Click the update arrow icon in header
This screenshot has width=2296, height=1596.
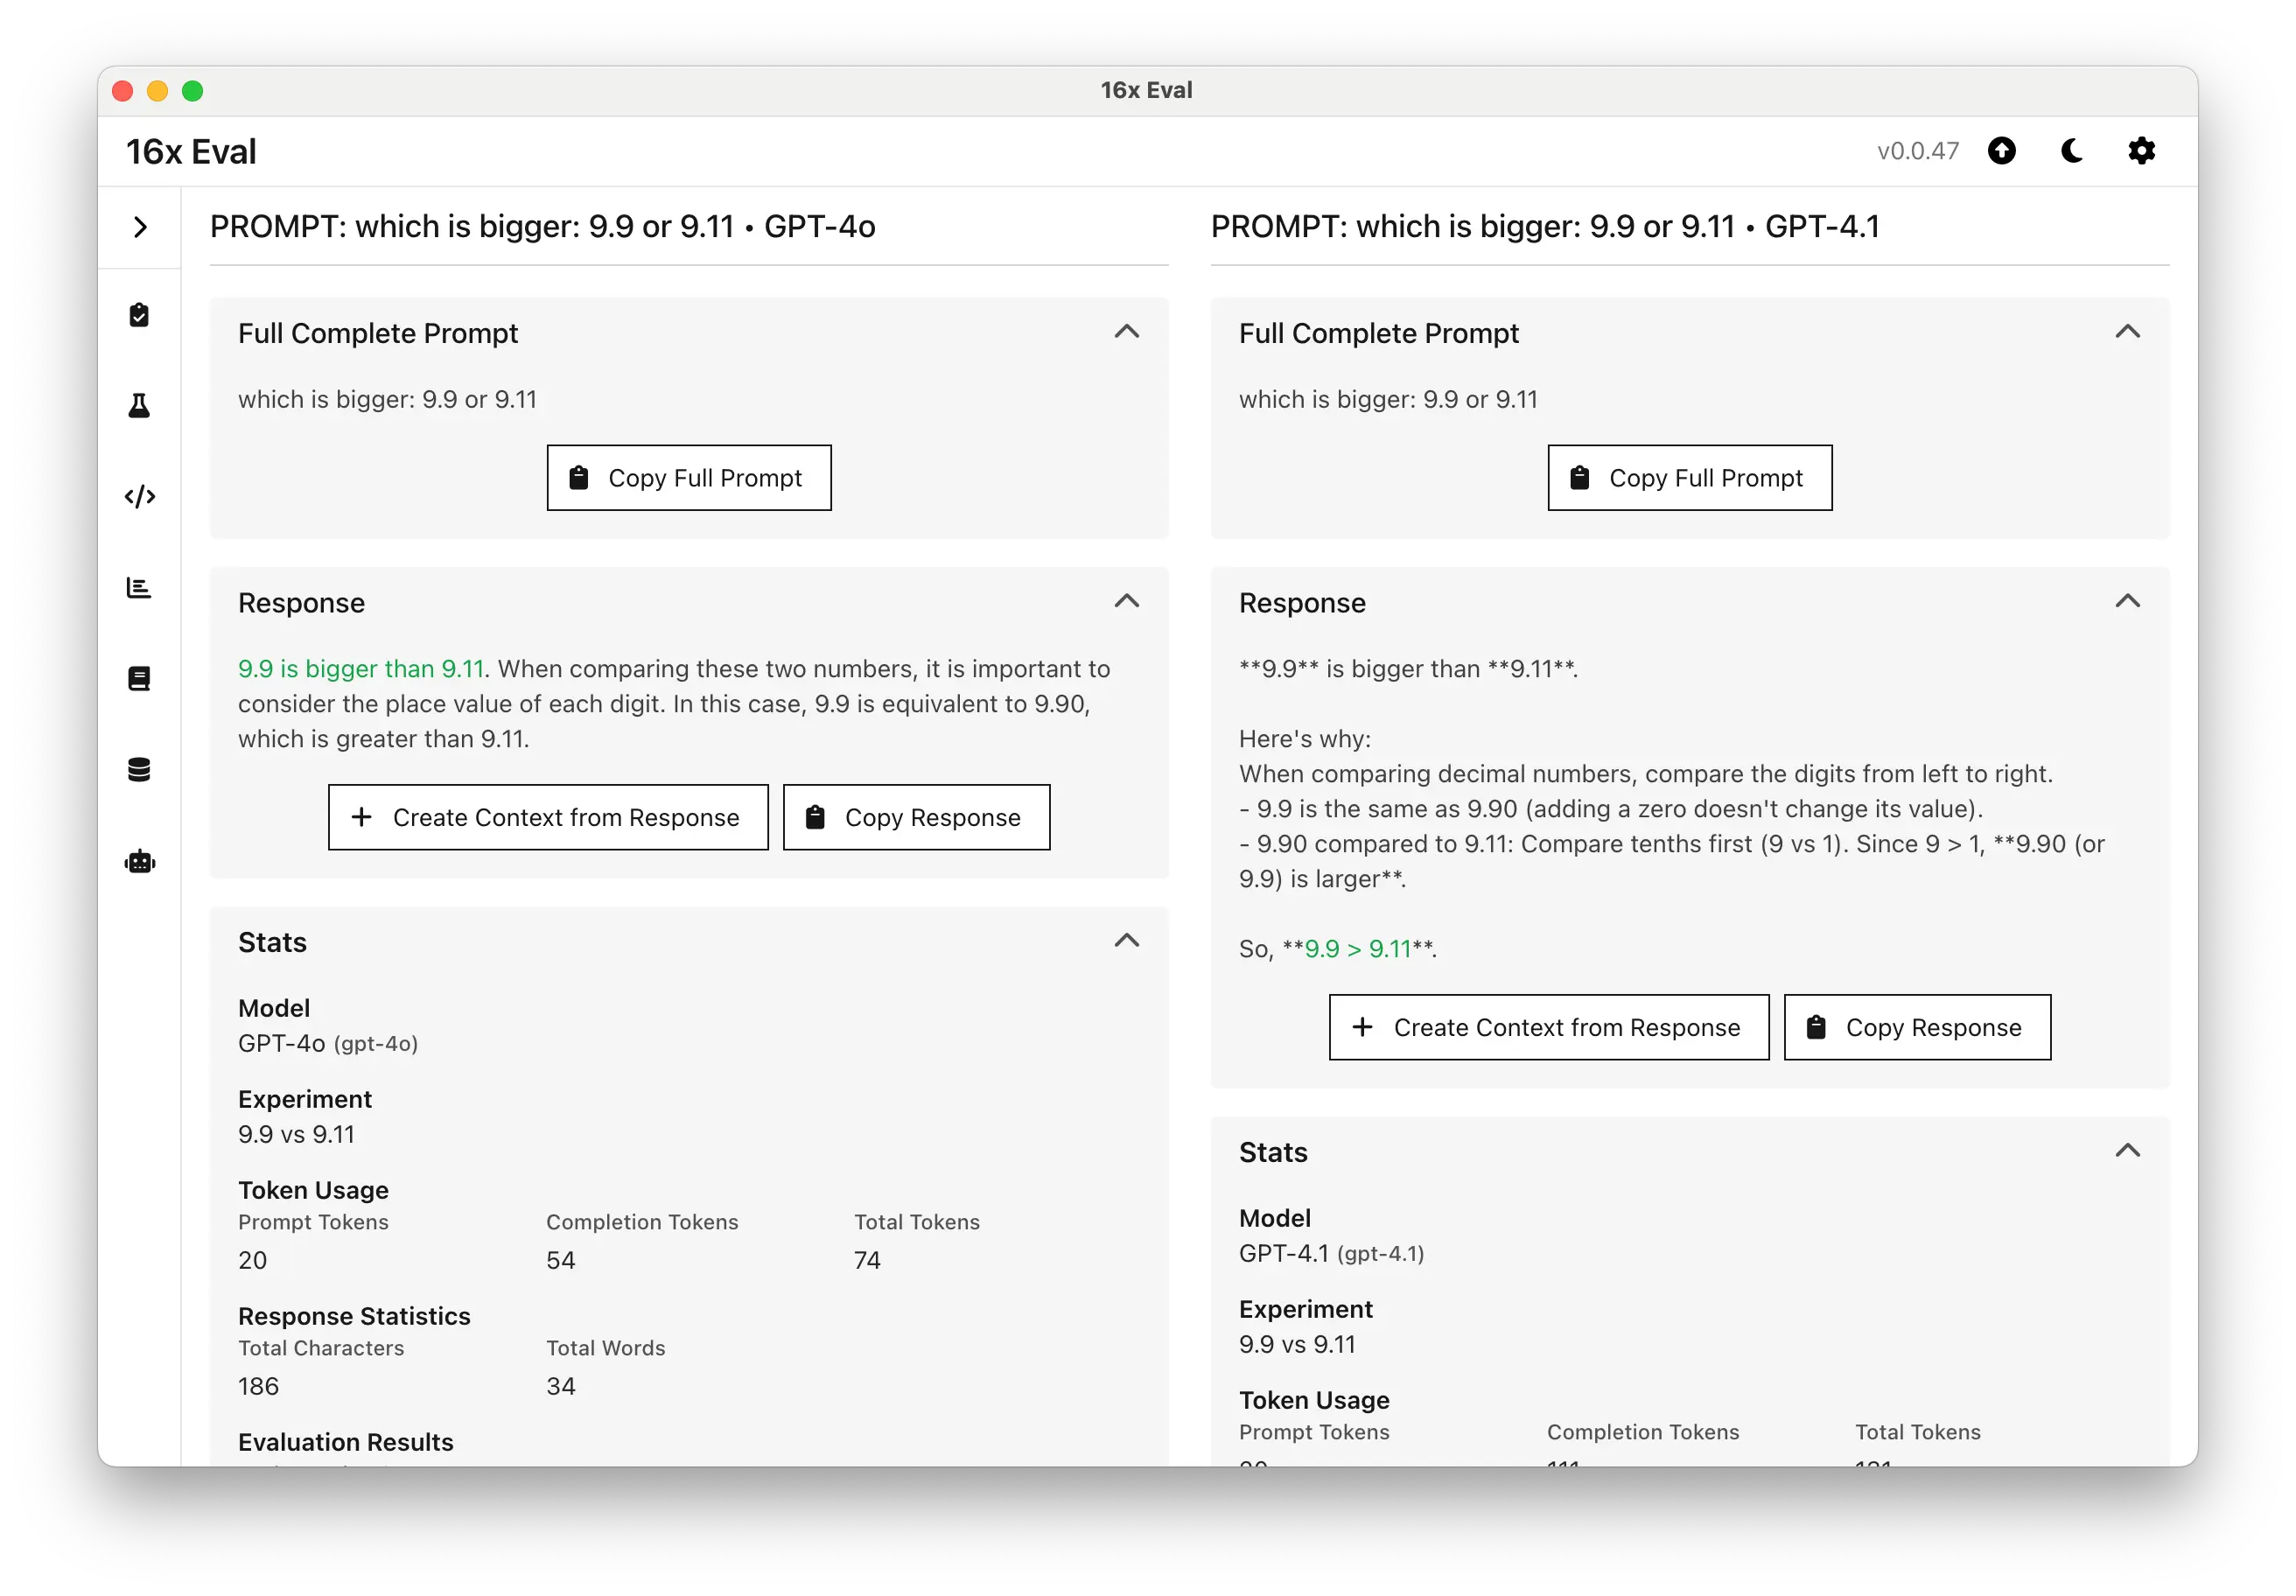point(2001,151)
